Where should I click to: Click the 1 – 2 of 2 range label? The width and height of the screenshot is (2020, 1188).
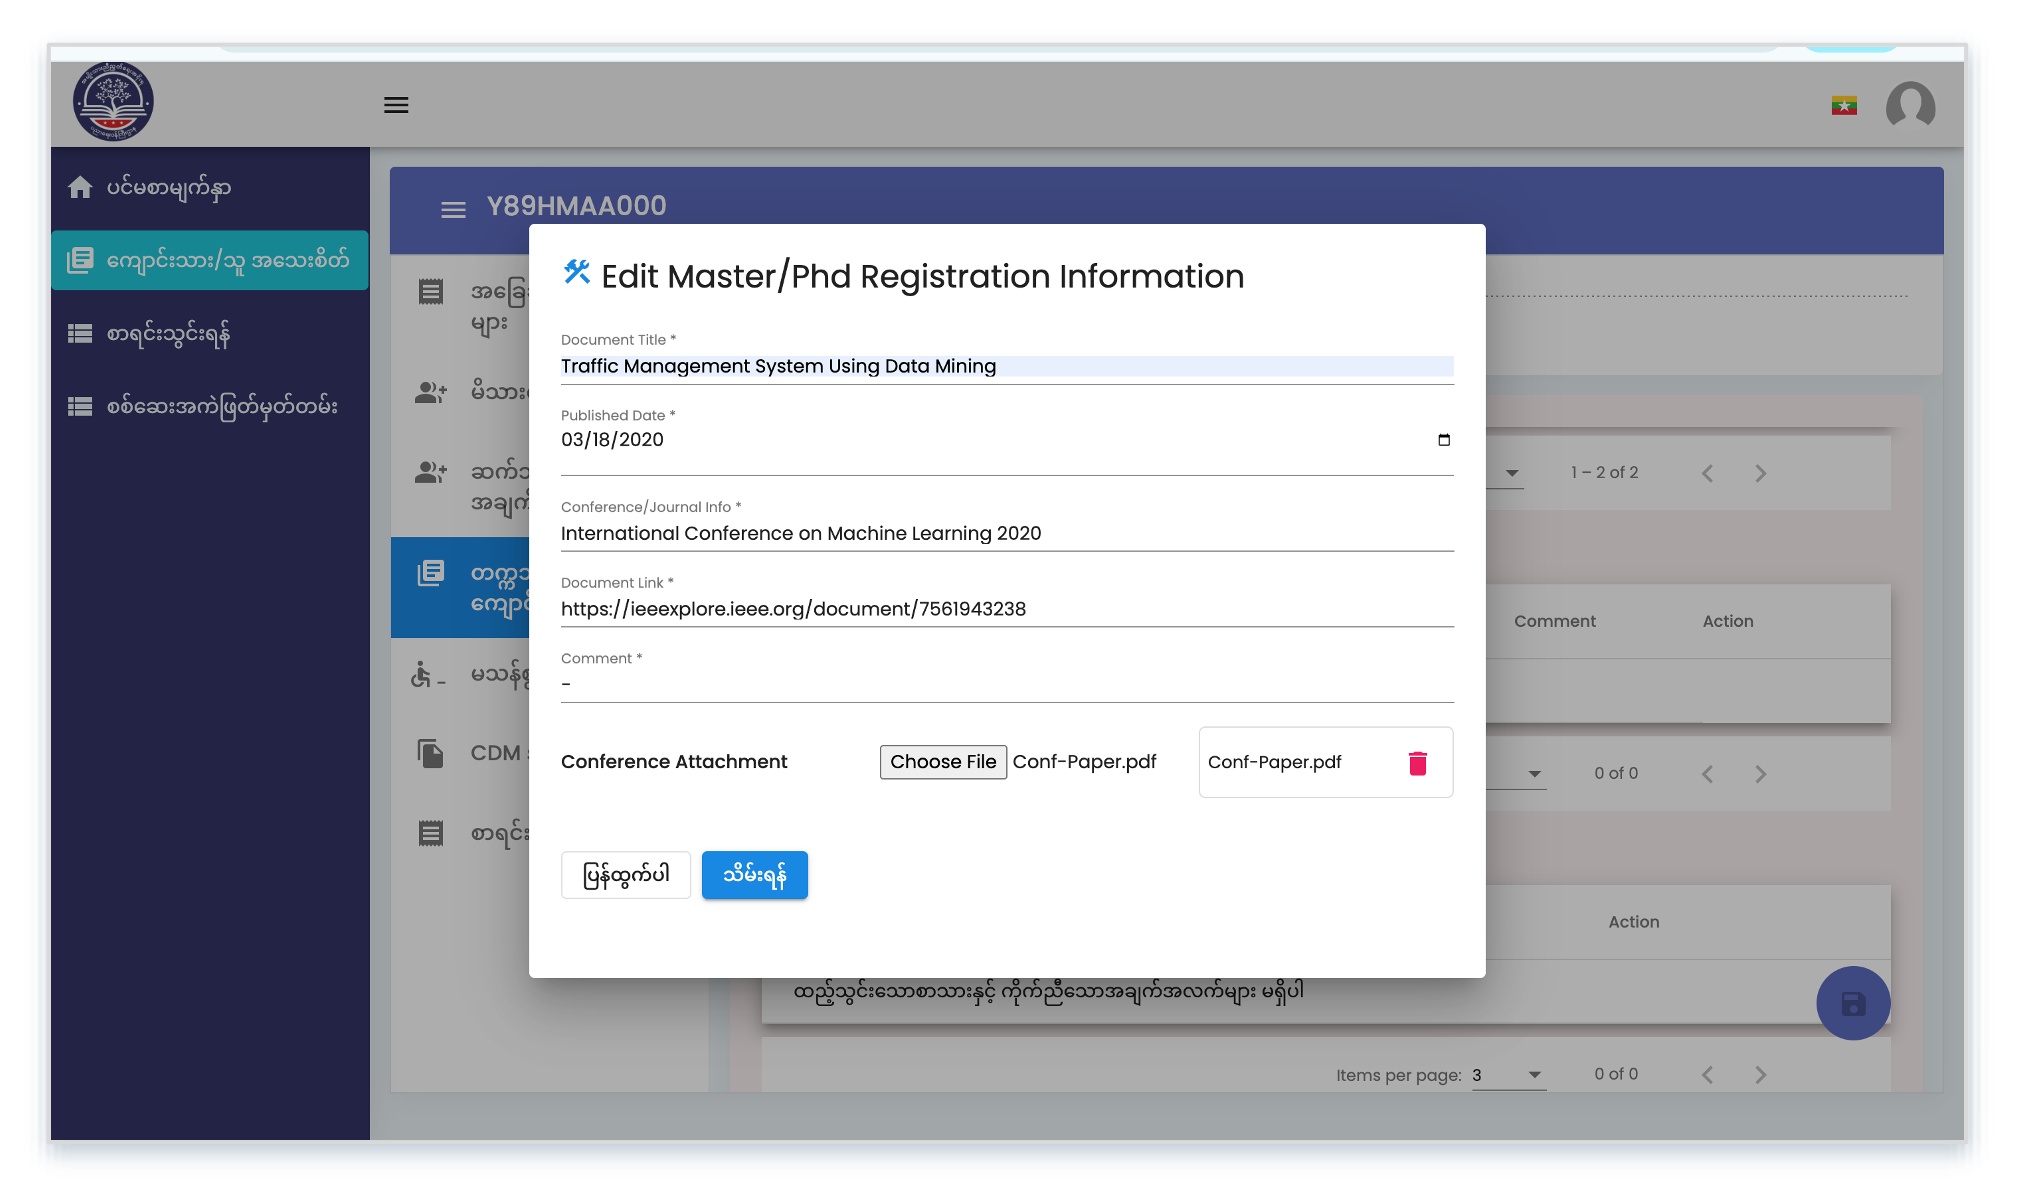(1604, 473)
